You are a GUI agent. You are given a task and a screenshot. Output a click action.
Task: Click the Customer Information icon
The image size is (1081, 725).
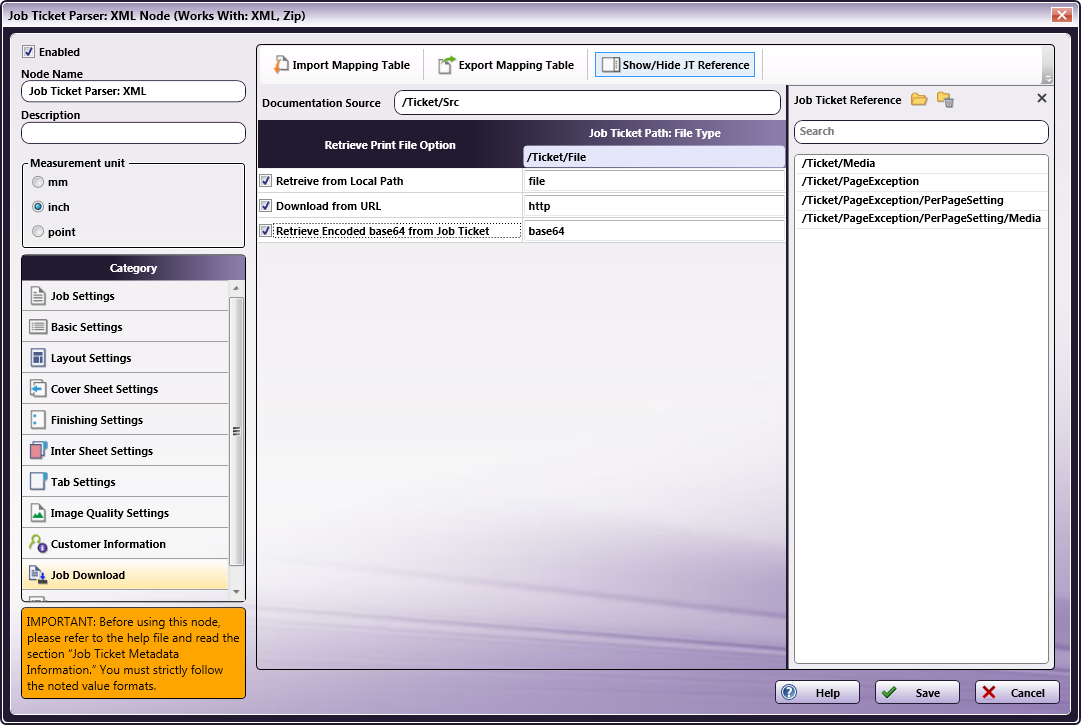(38, 544)
